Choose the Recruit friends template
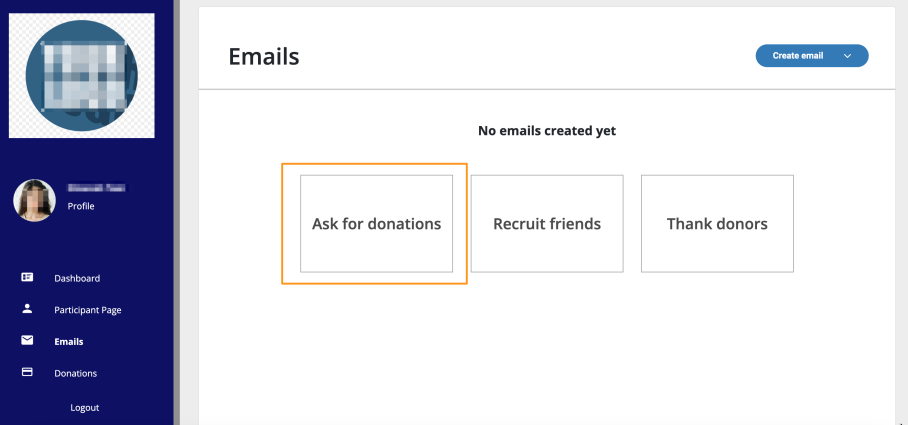The height and width of the screenshot is (425, 908). coord(547,224)
